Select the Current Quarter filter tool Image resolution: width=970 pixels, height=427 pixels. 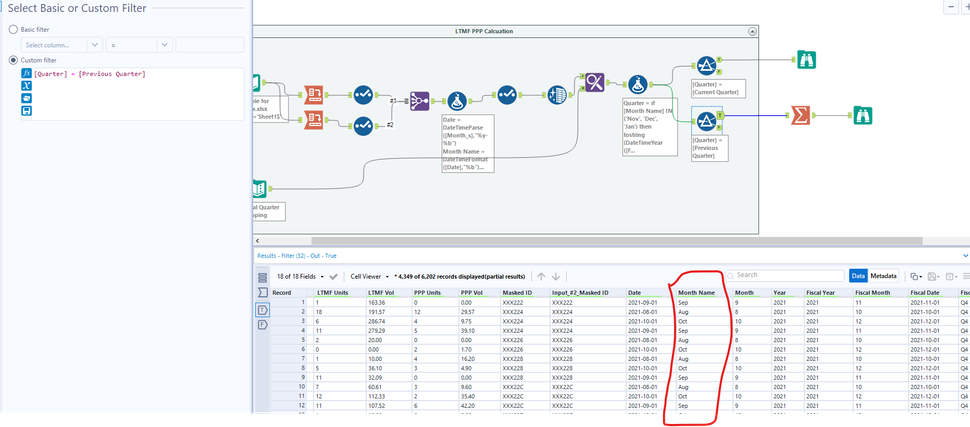tap(705, 66)
